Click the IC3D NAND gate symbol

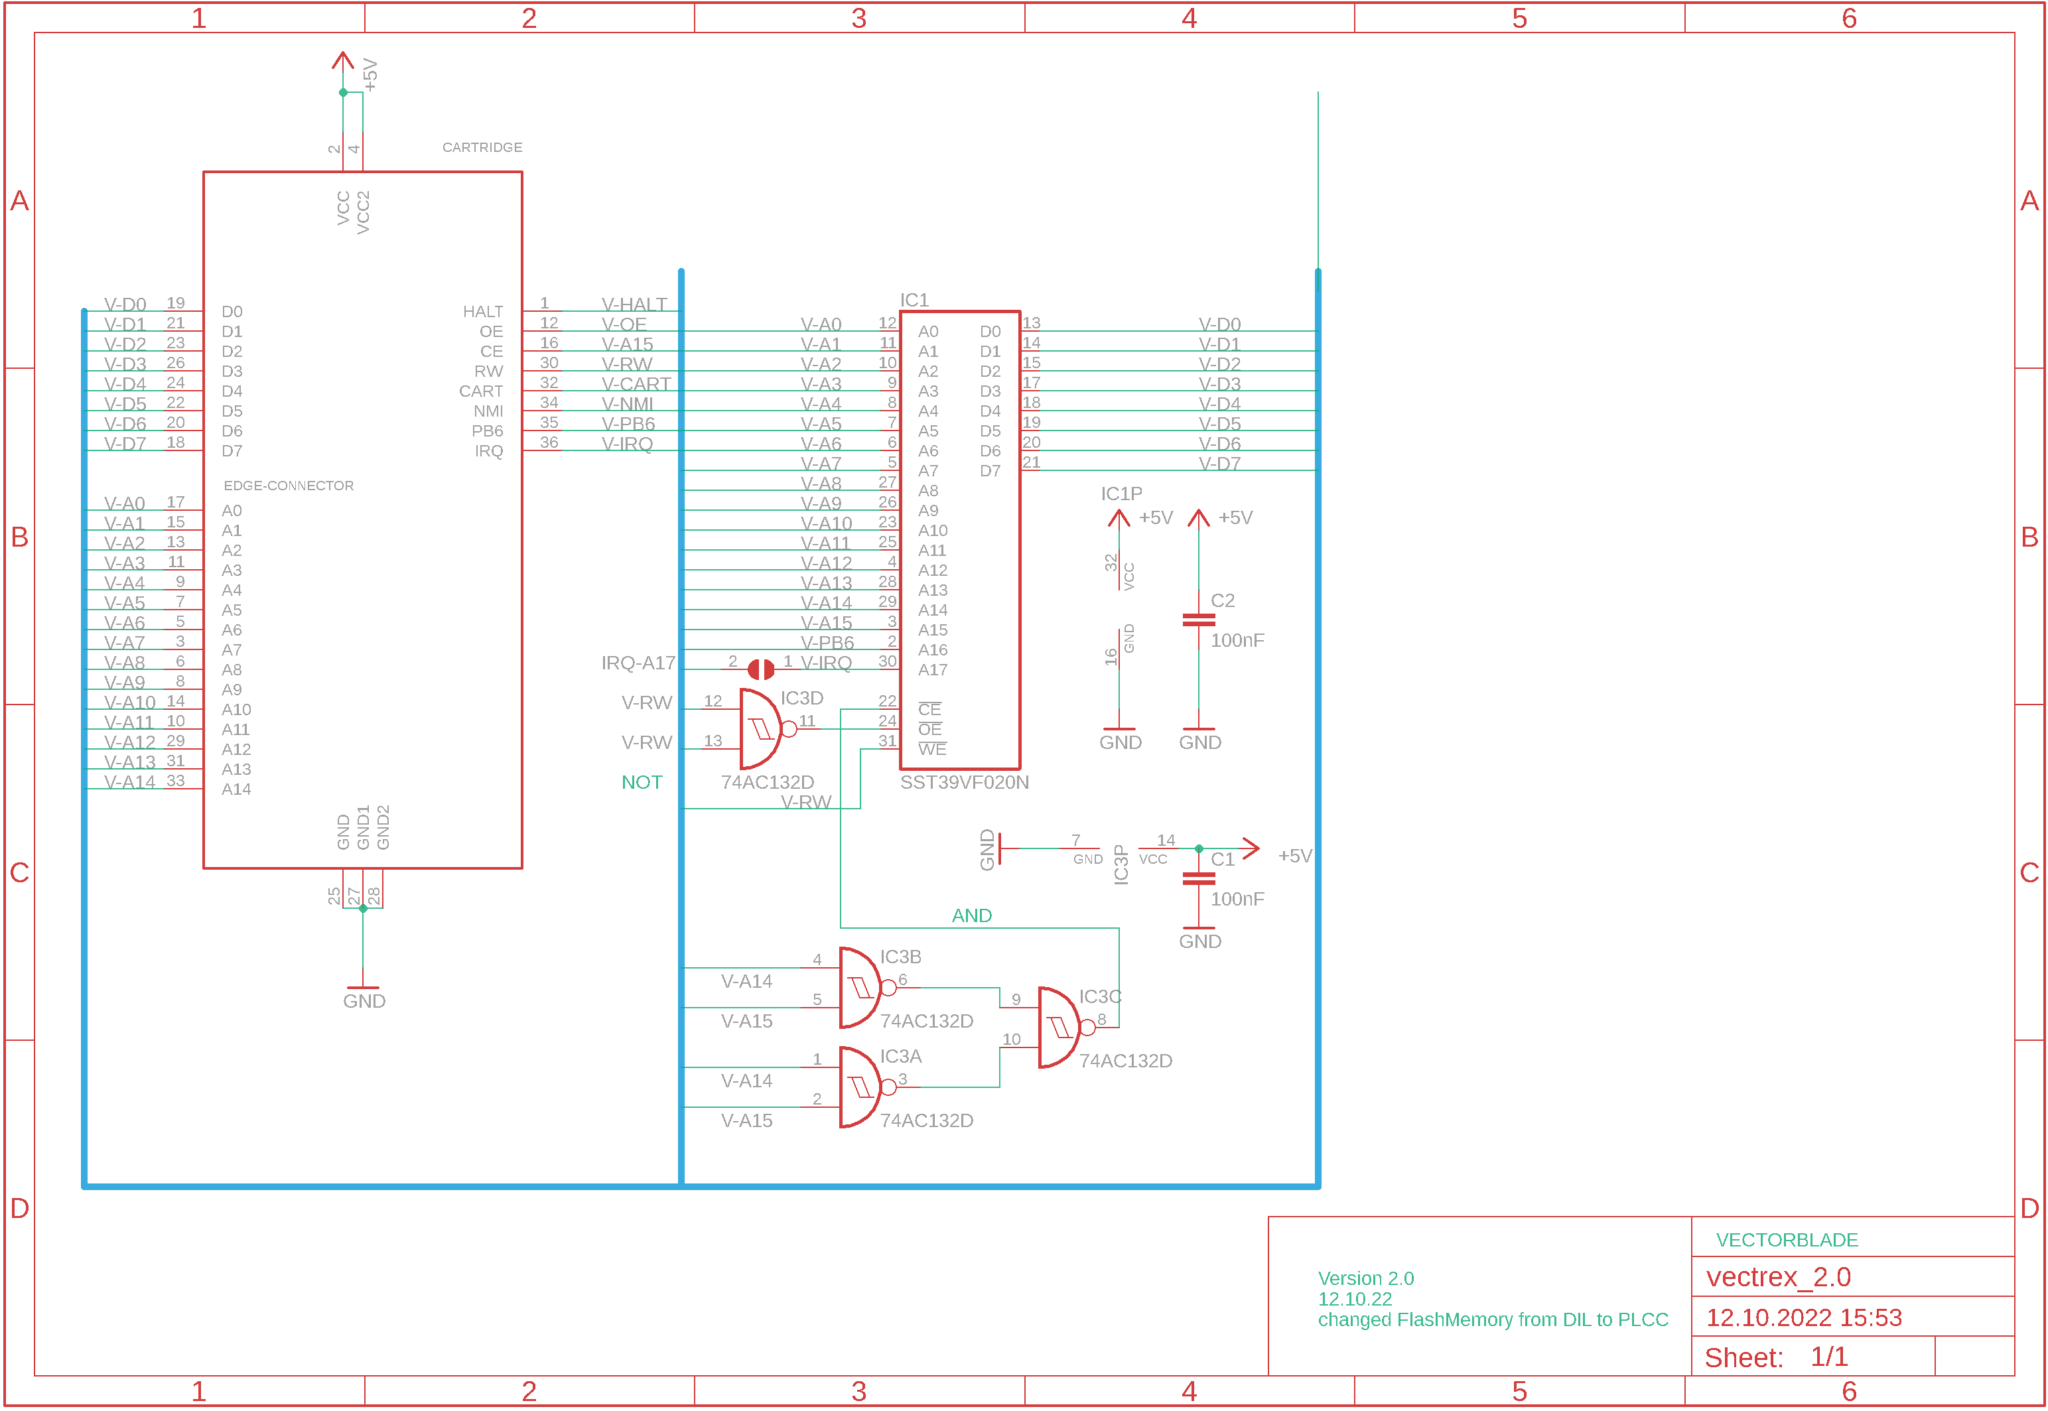point(761,729)
